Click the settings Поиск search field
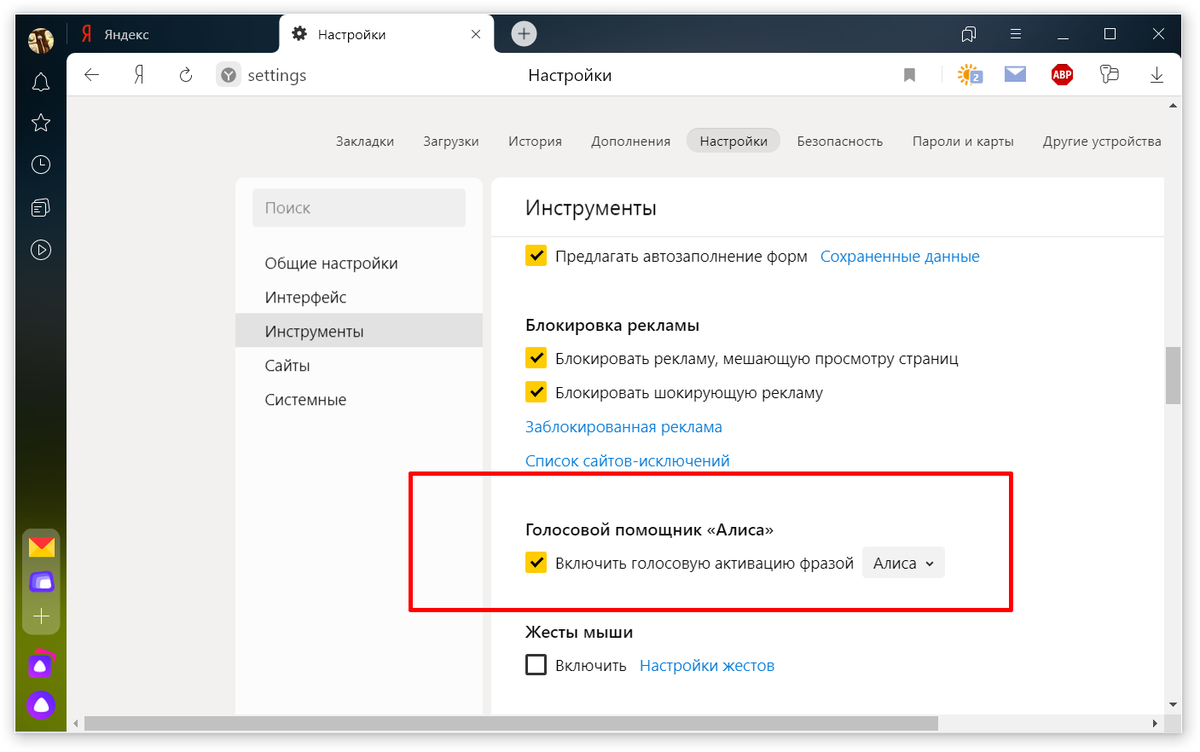 (359, 208)
